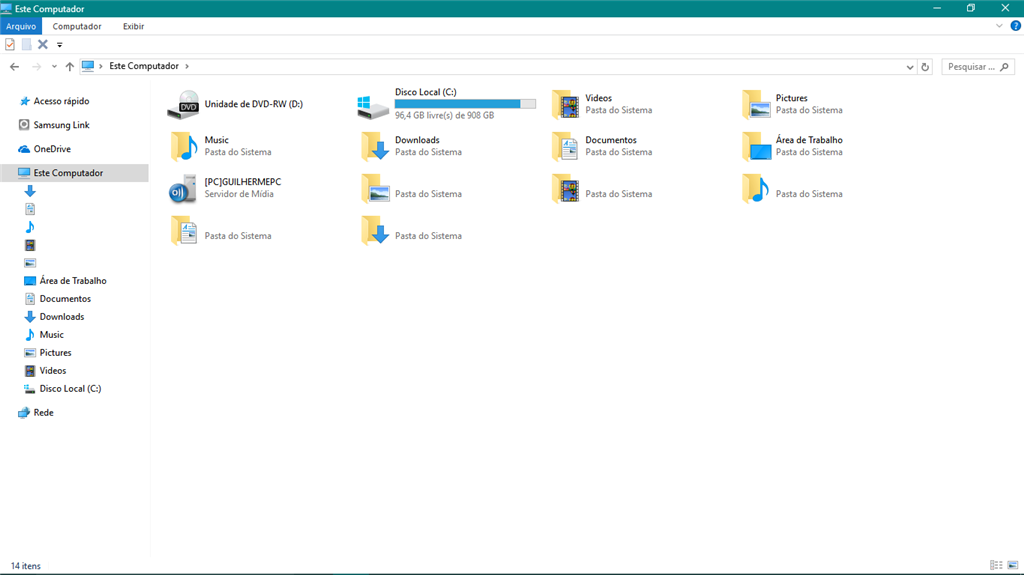The width and height of the screenshot is (1024, 575).
Task: Click the '96,4 GB livre(s) de 908 GB' text
Action: click(x=444, y=115)
